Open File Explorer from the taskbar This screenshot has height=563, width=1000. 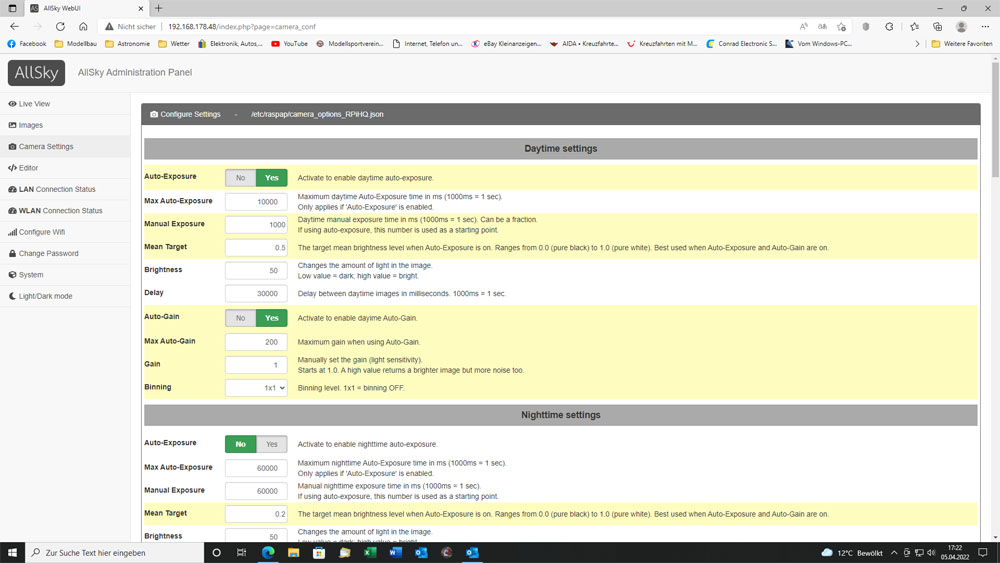[293, 553]
